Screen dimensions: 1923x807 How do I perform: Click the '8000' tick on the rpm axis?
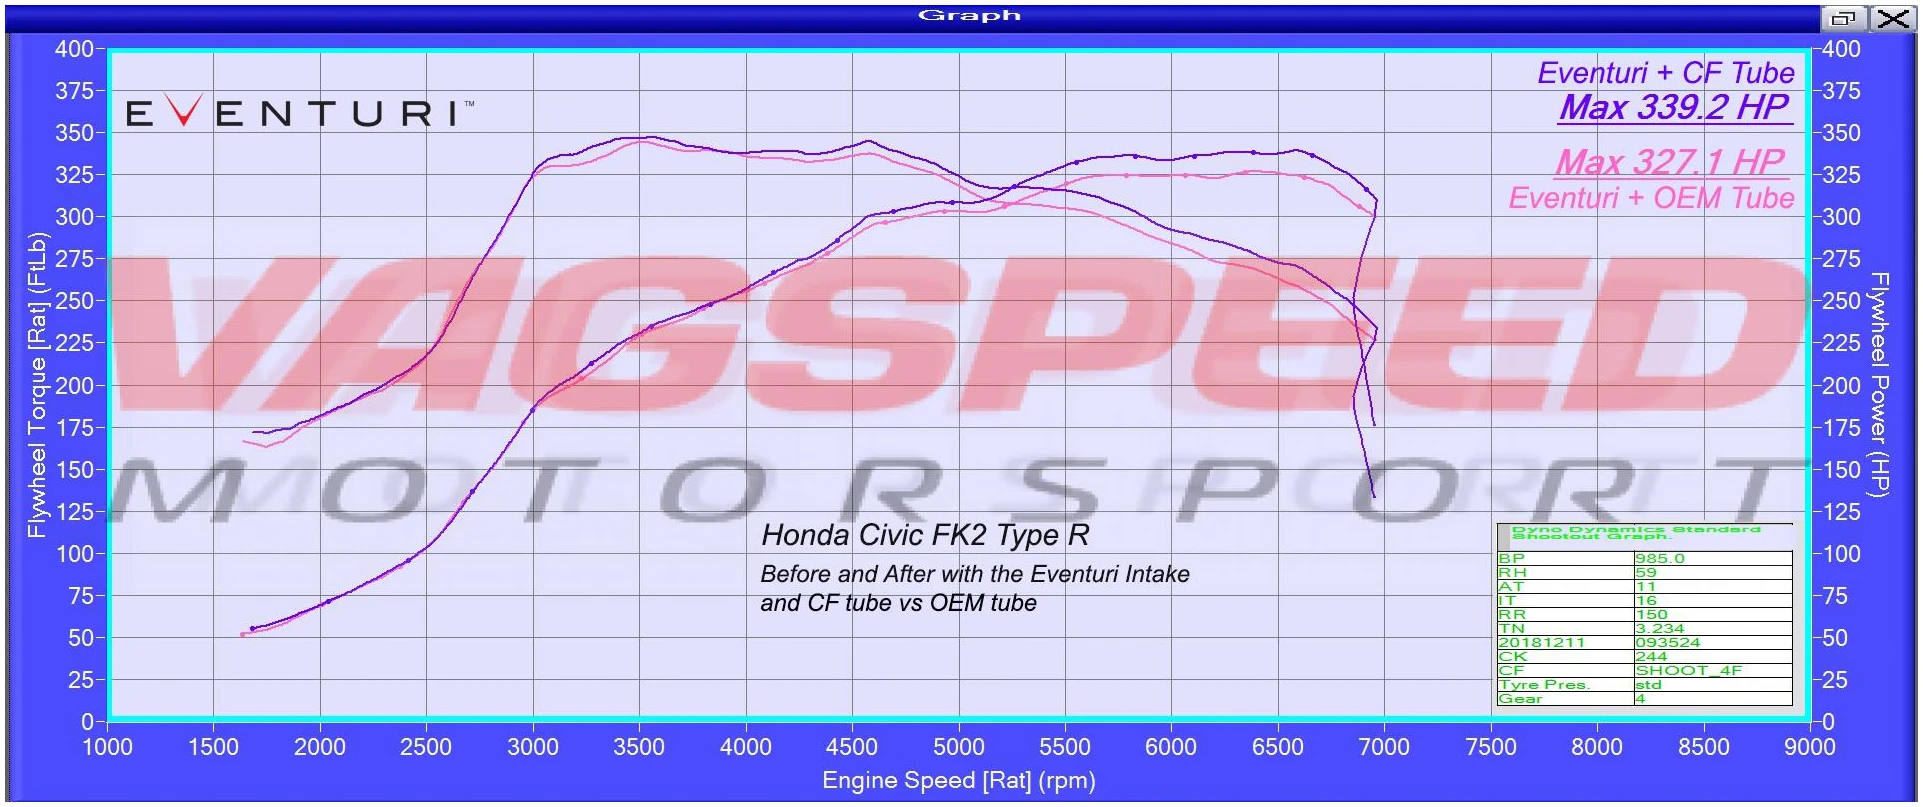coord(1597,747)
